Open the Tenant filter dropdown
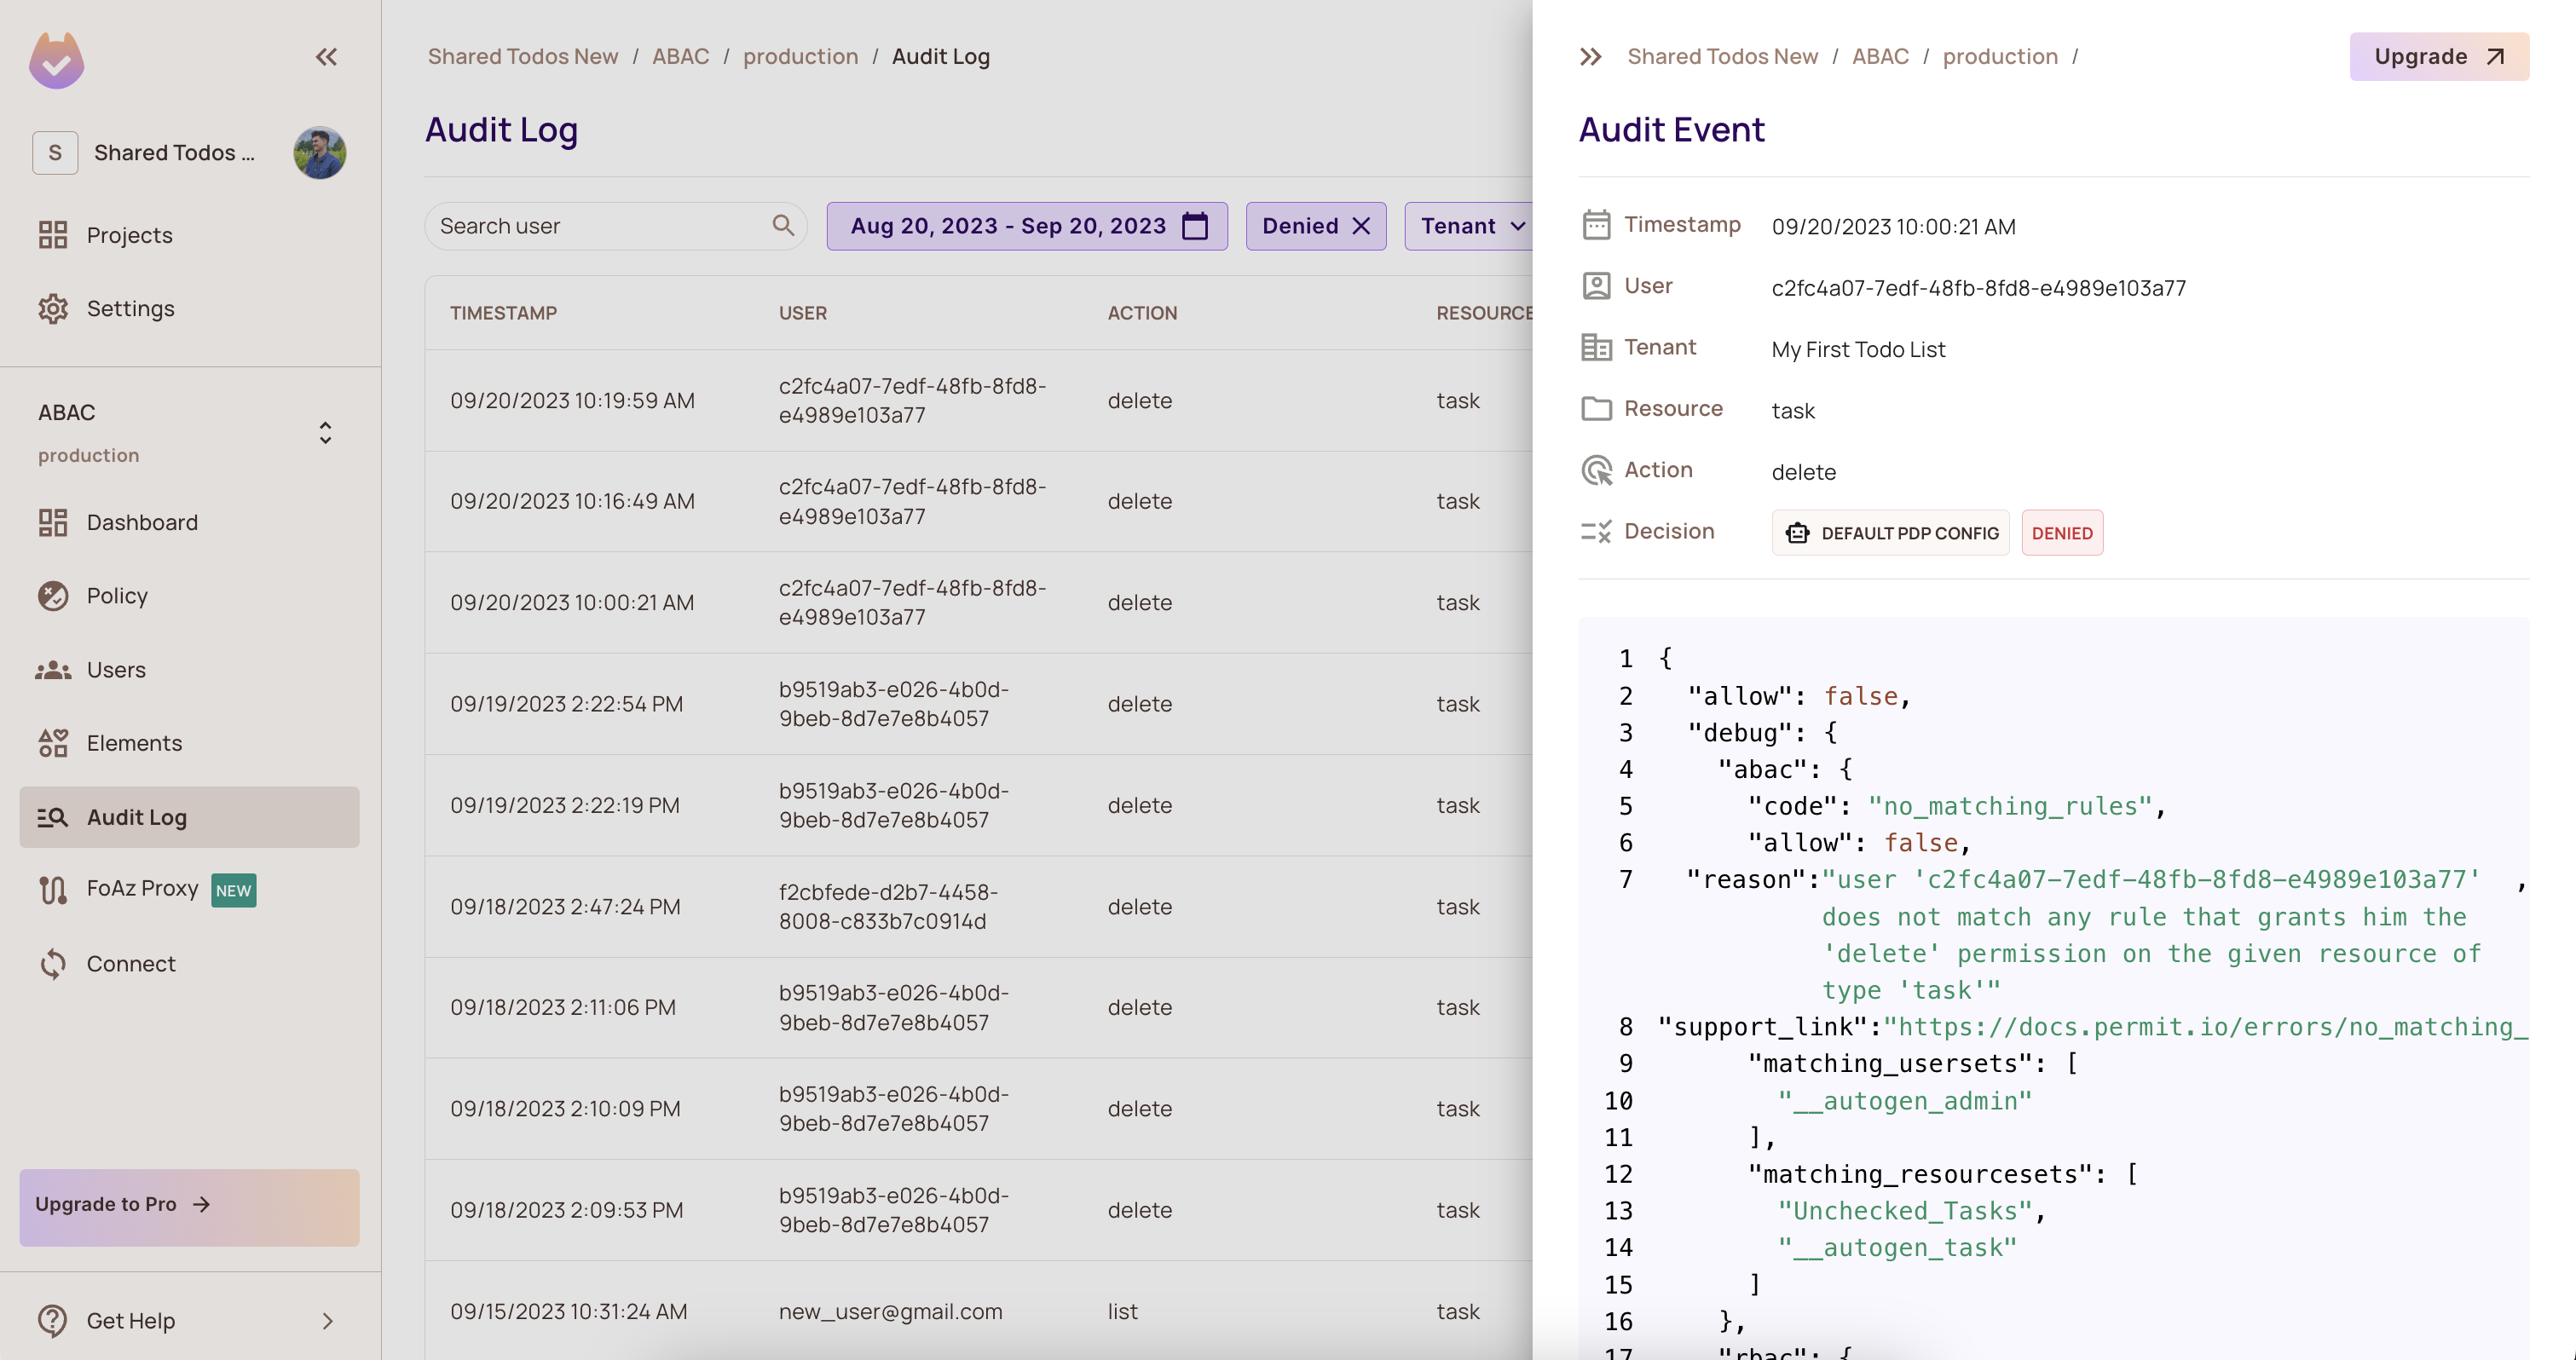 [1471, 226]
